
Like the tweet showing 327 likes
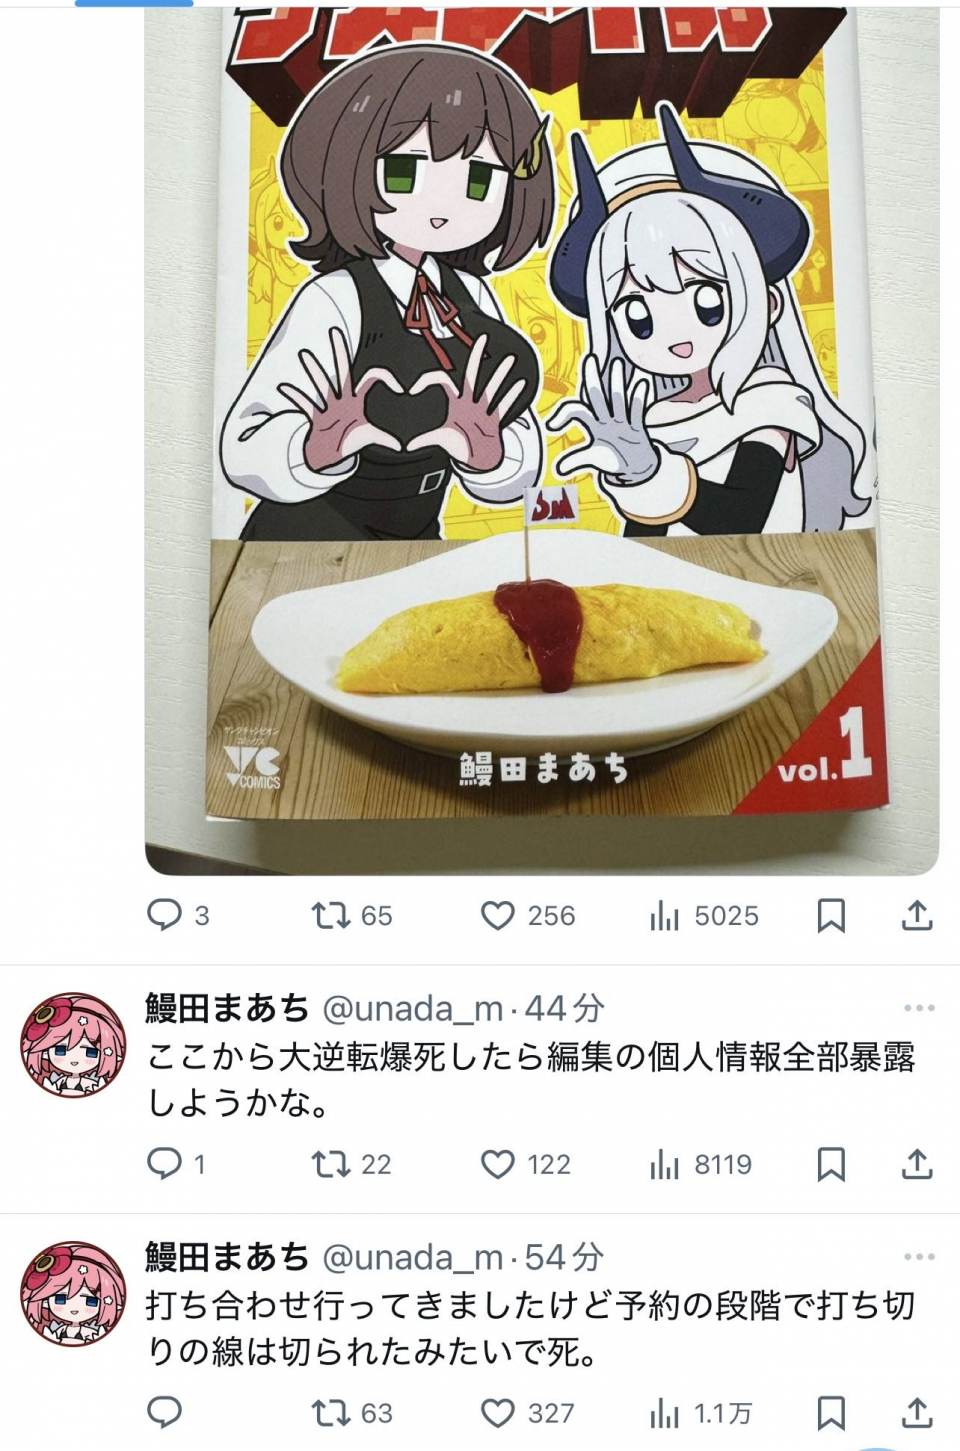point(527,1413)
